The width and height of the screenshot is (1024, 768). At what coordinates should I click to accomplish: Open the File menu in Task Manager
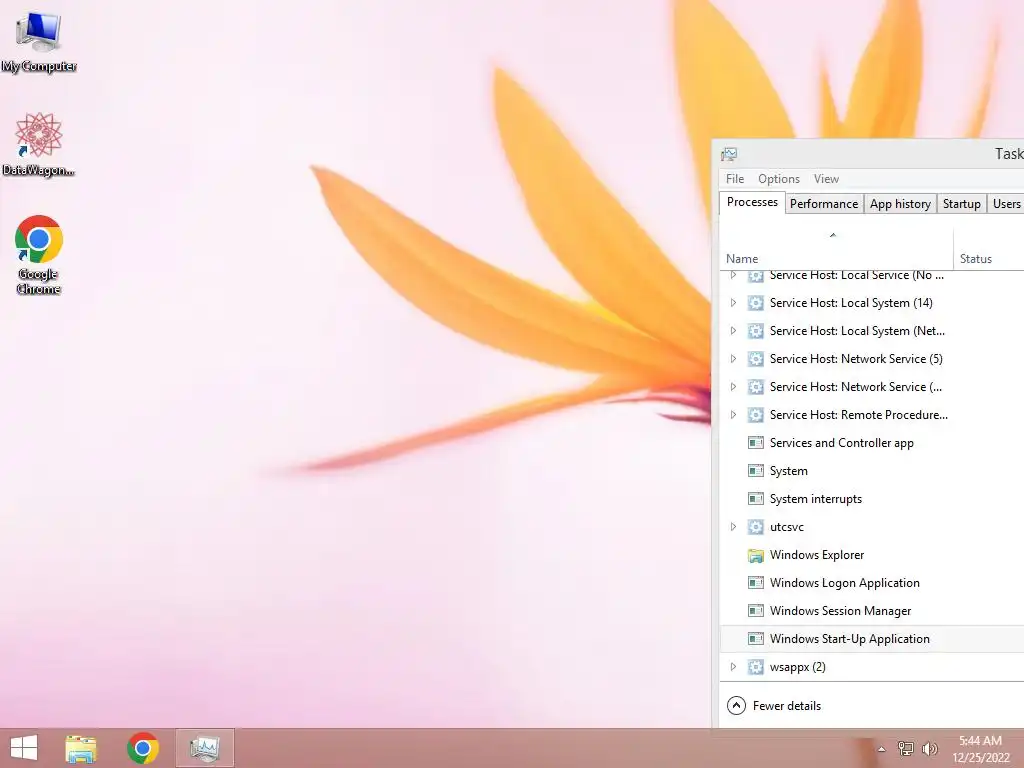735,179
